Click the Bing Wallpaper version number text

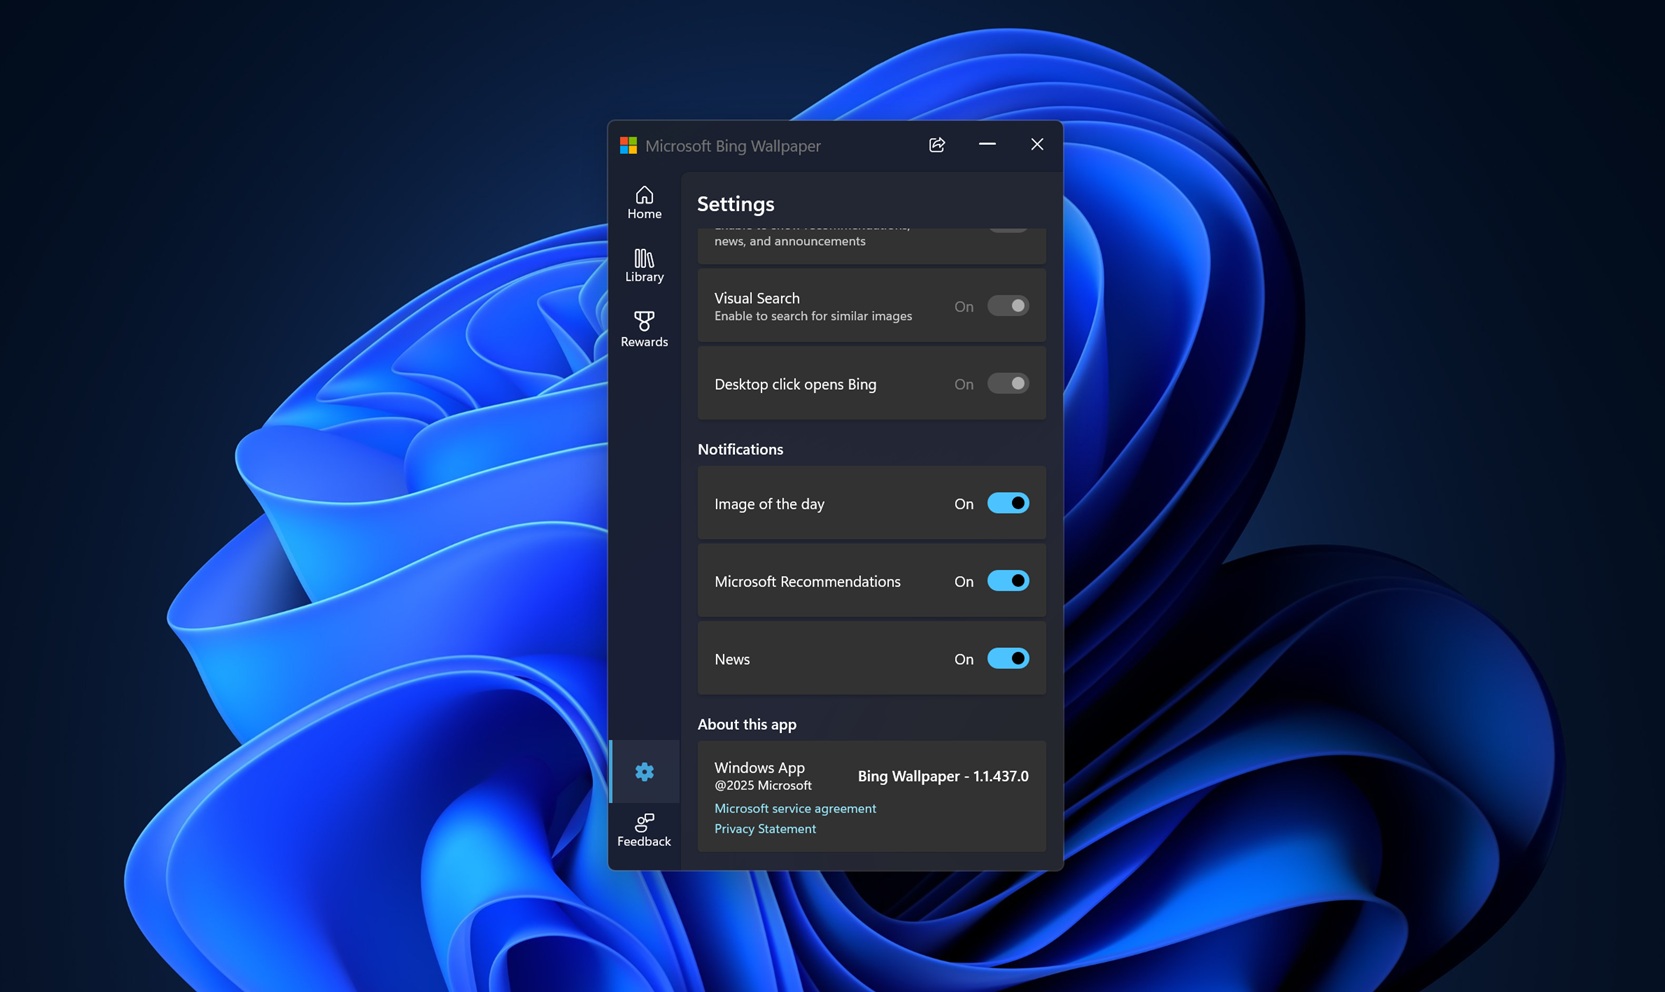coord(942,776)
